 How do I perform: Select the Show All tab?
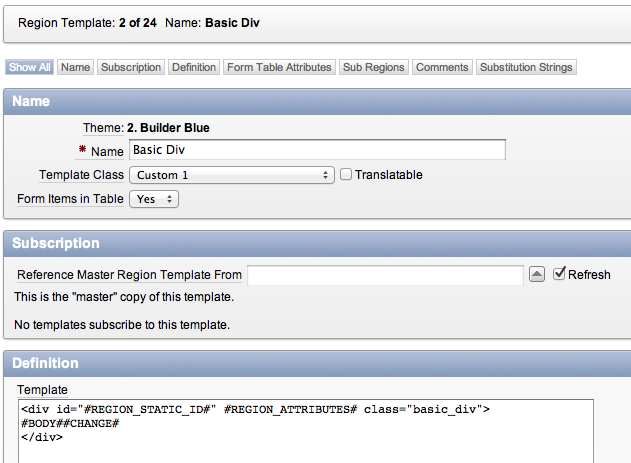[x=29, y=67]
